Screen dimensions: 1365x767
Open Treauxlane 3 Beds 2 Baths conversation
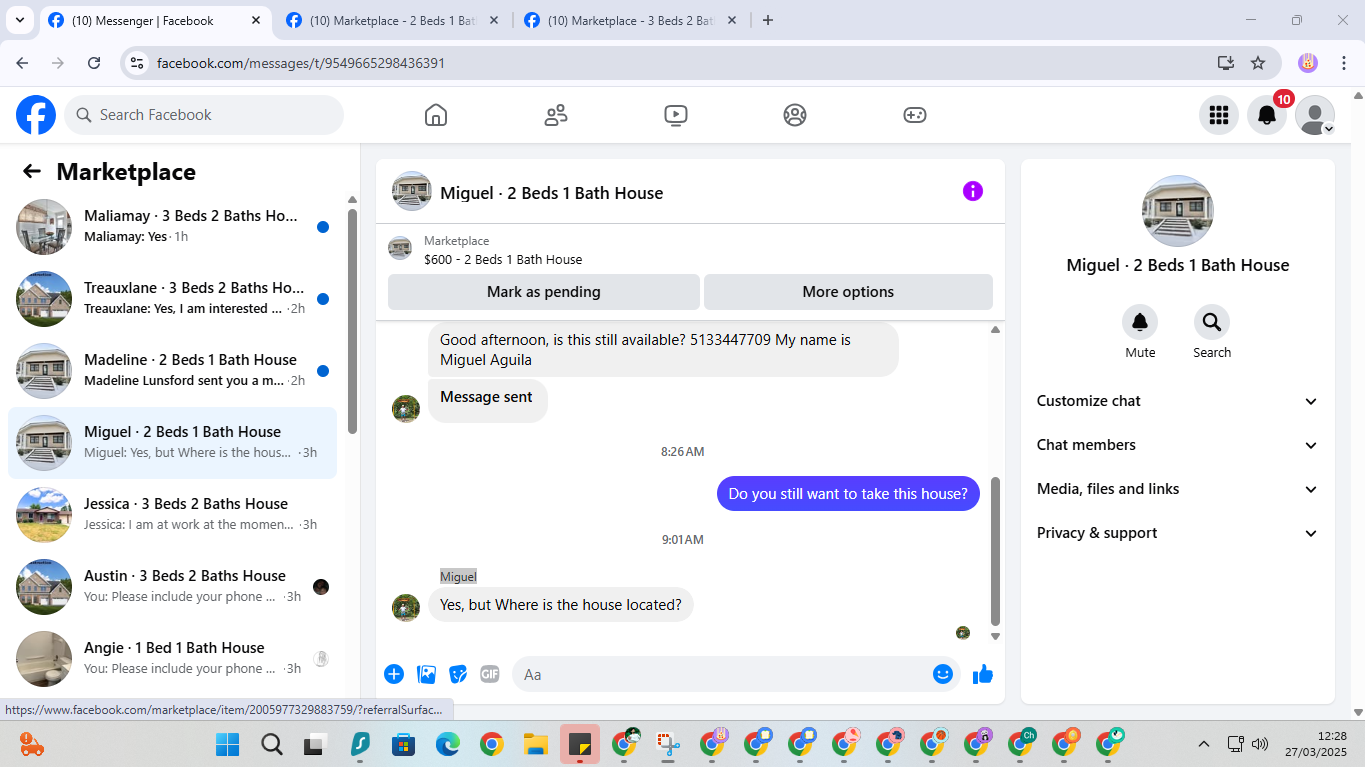[172, 299]
